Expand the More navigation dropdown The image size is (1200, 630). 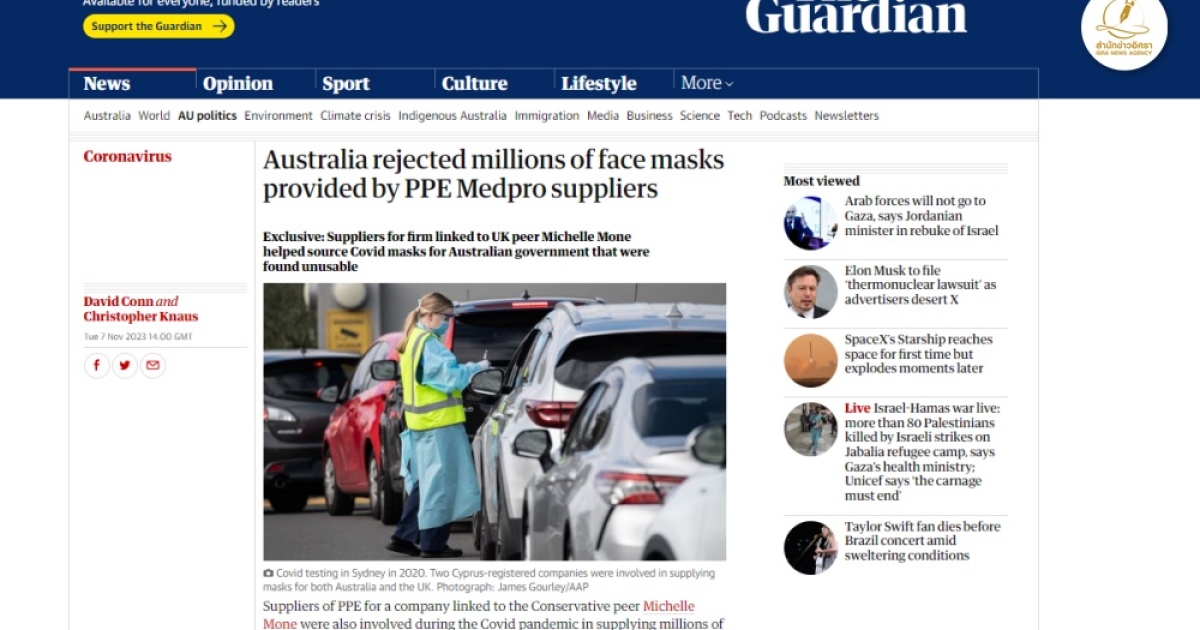[x=707, y=83]
